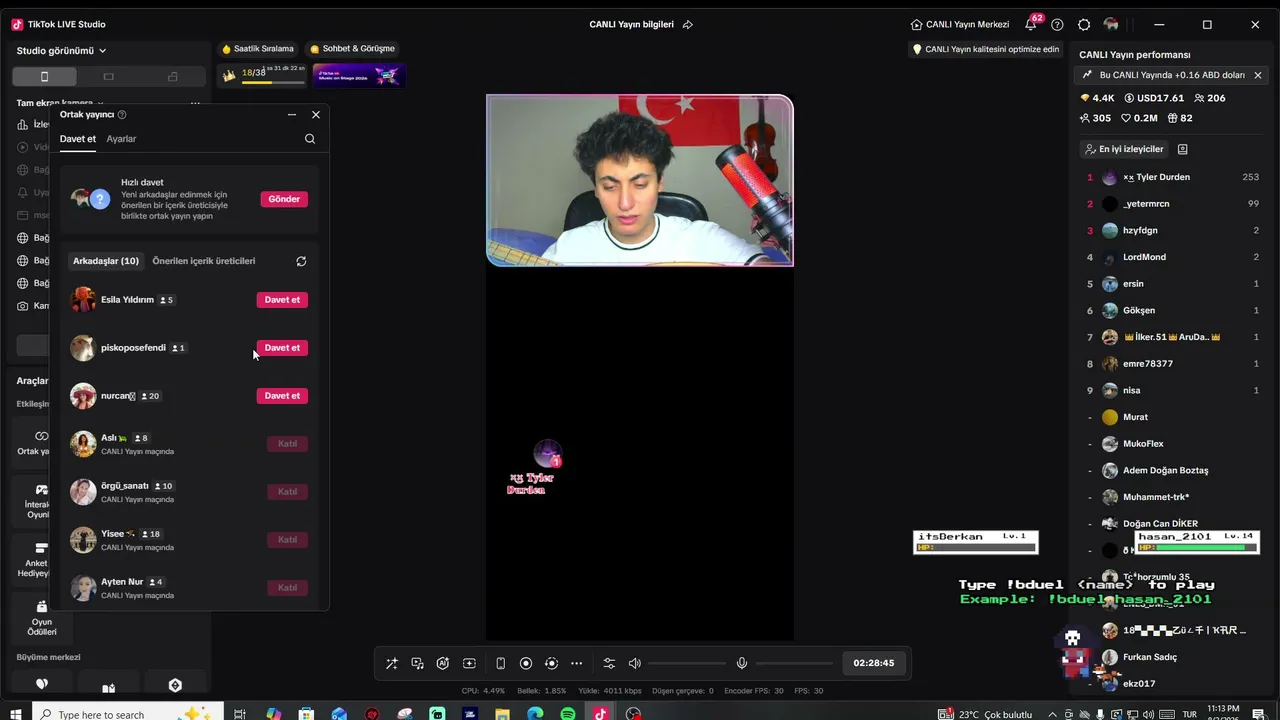The width and height of the screenshot is (1280, 720).
Task: Open CANLI Yayın Merkezi
Action: [x=960, y=24]
